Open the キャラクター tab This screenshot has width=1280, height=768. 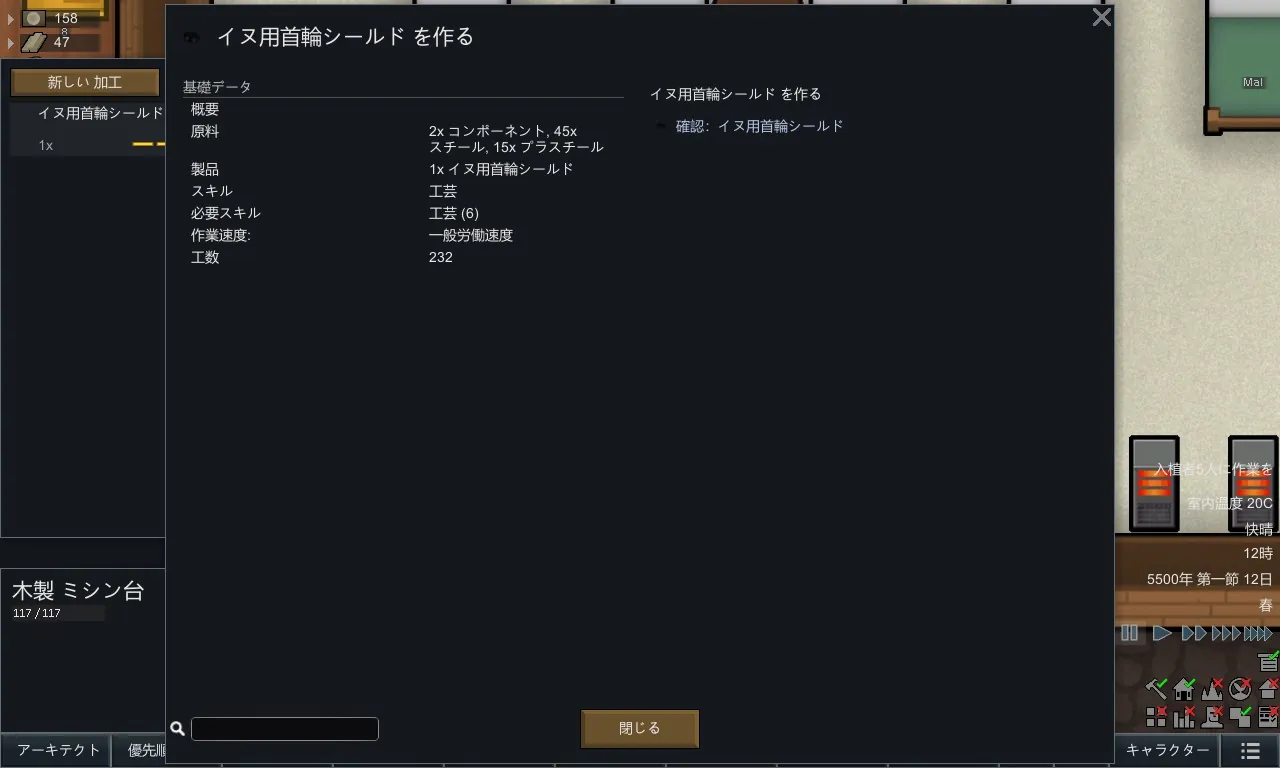1167,750
